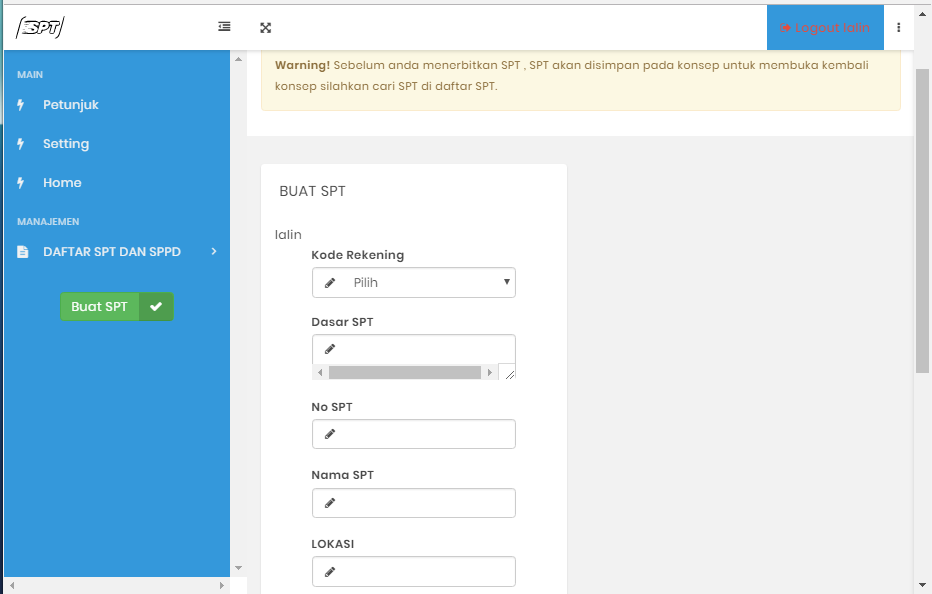Click the lightning icon beside Petunjuk
Screen dimensions: 932x594
21,105
